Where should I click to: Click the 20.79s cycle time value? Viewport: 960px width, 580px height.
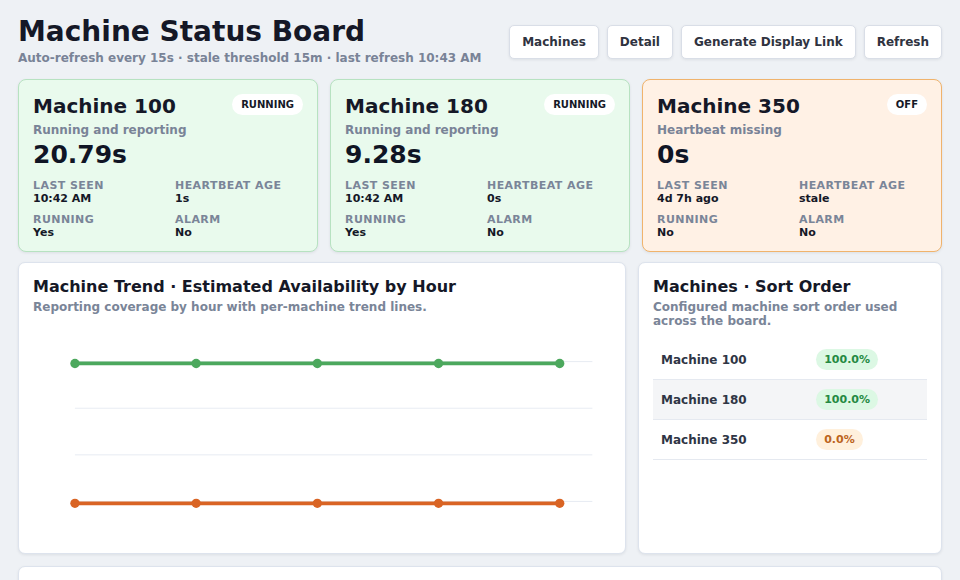[x=80, y=154]
